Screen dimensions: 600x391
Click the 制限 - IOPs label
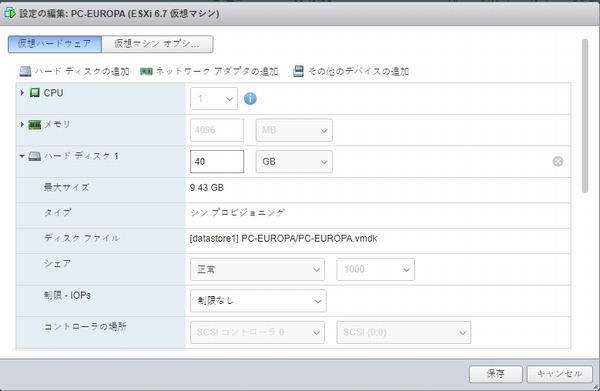point(67,295)
